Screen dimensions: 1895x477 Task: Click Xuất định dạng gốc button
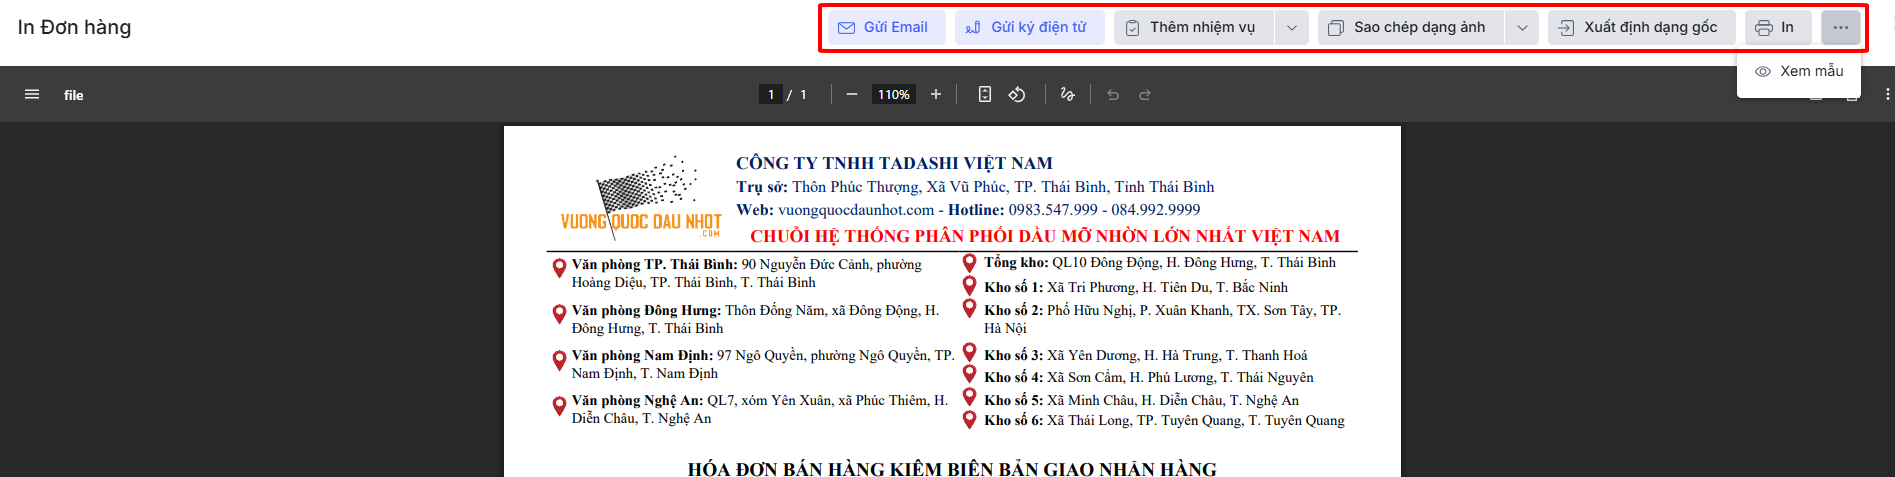click(1639, 28)
